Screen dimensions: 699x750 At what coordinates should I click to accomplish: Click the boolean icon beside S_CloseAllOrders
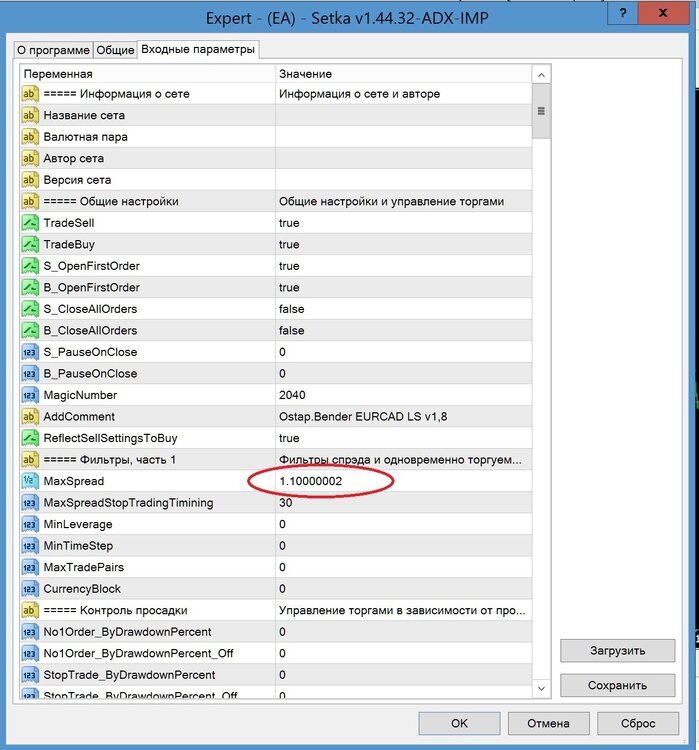[30, 309]
